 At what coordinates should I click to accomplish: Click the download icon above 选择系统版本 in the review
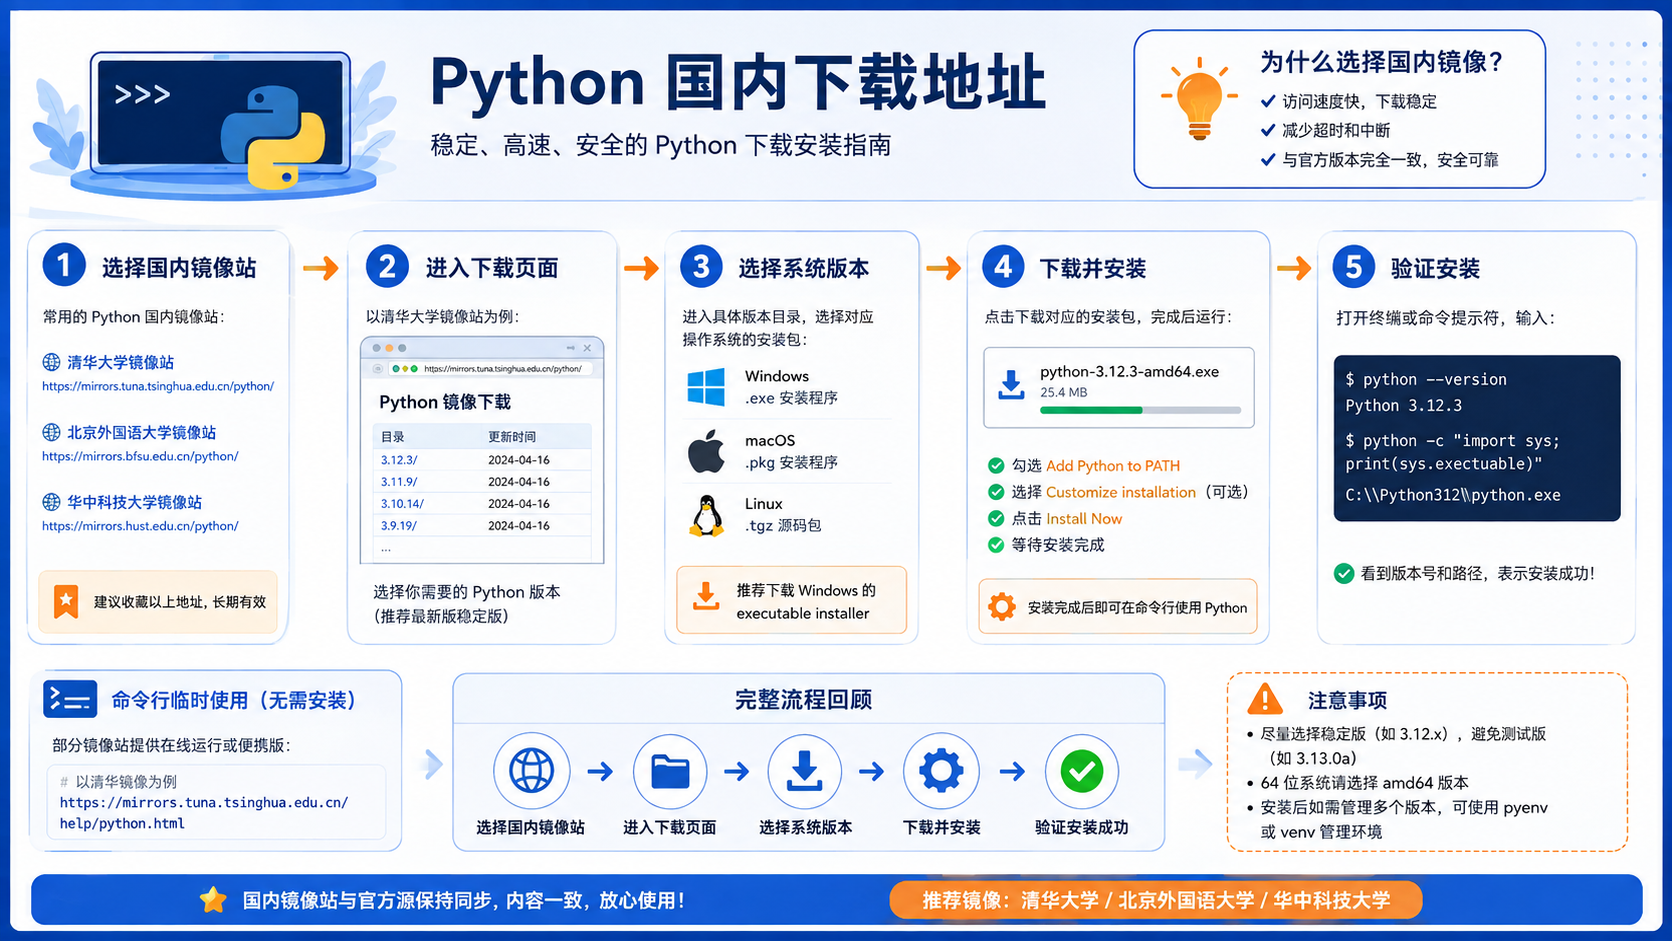coord(805,771)
